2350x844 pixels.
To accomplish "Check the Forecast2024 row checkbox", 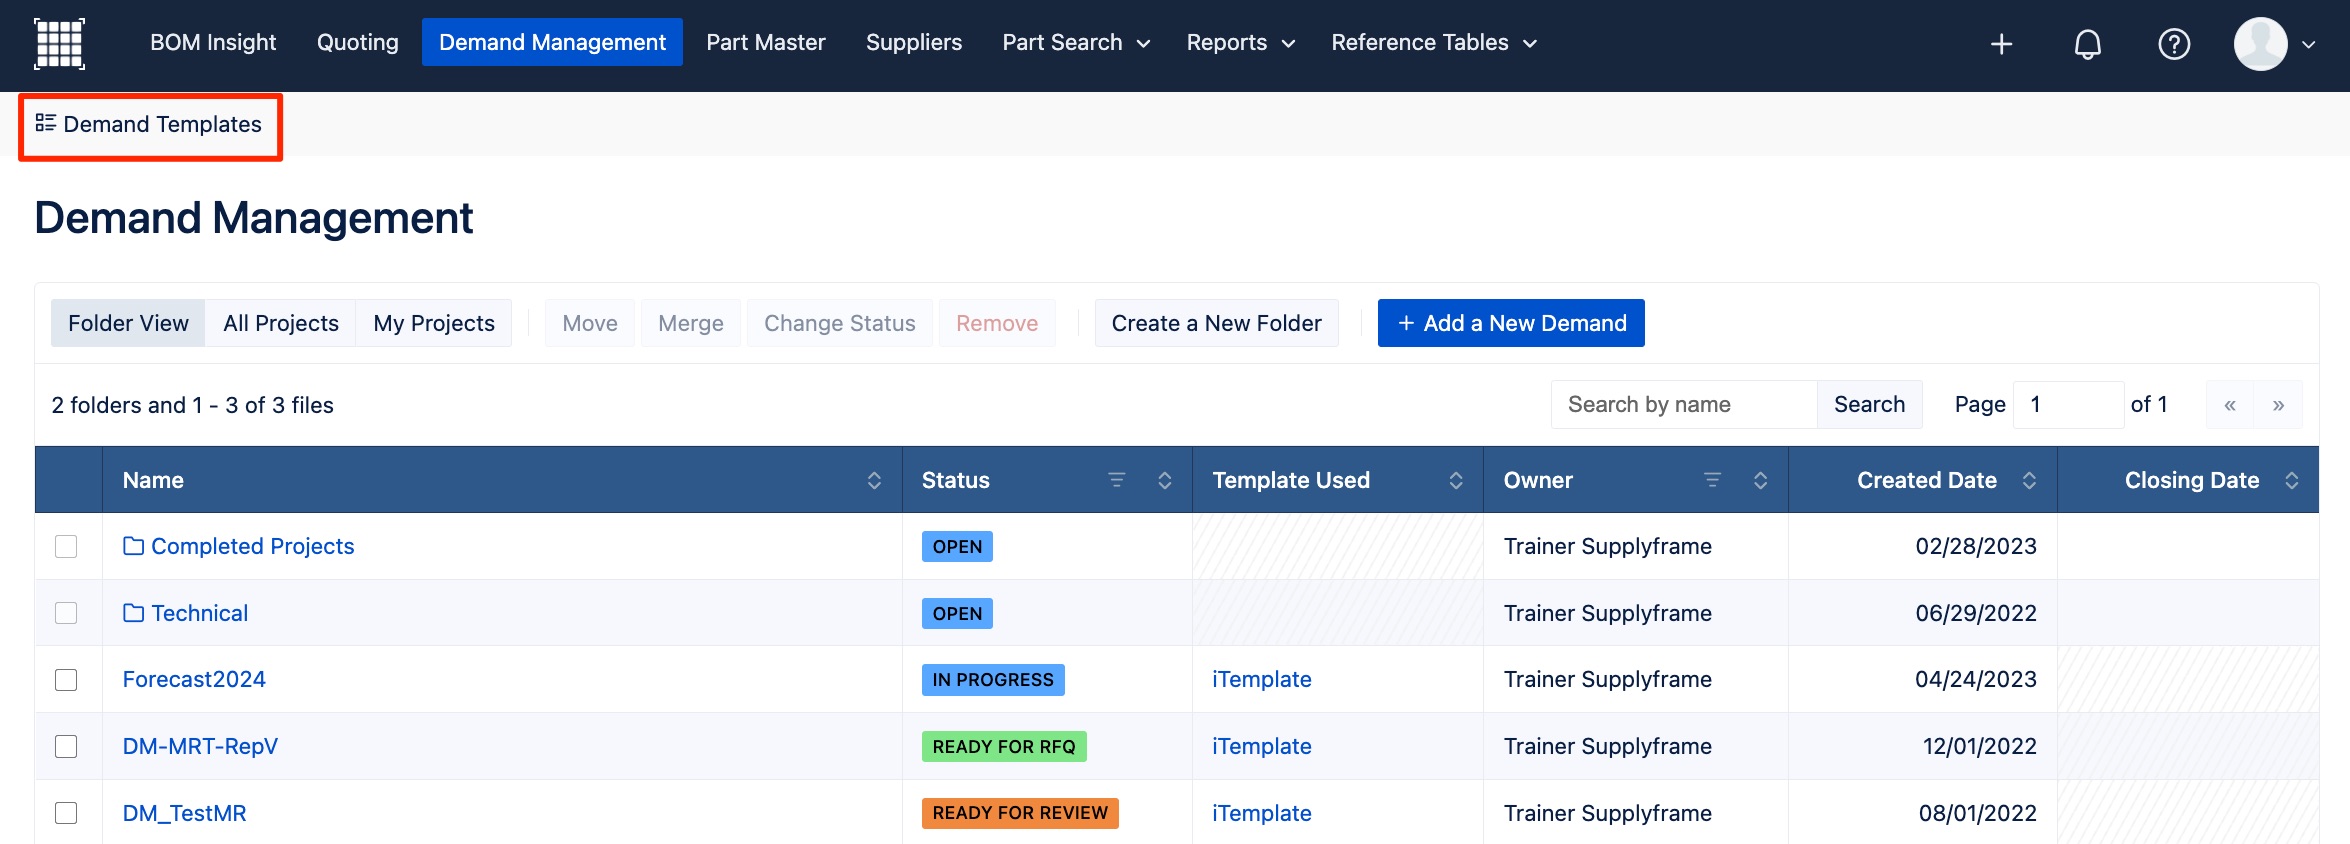I will coord(66,680).
